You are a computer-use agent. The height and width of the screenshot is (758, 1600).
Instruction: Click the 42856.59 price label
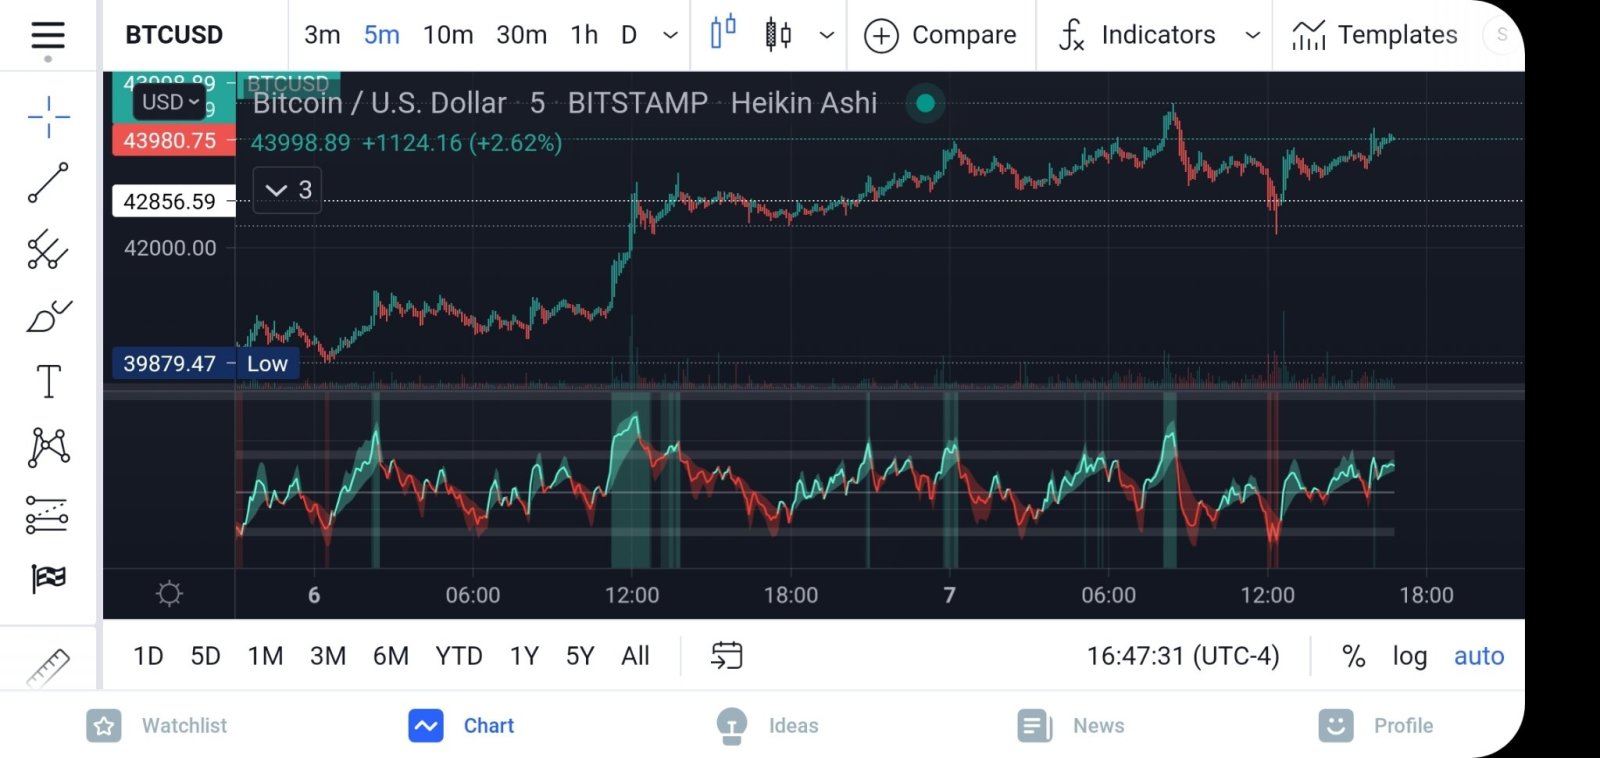173,201
